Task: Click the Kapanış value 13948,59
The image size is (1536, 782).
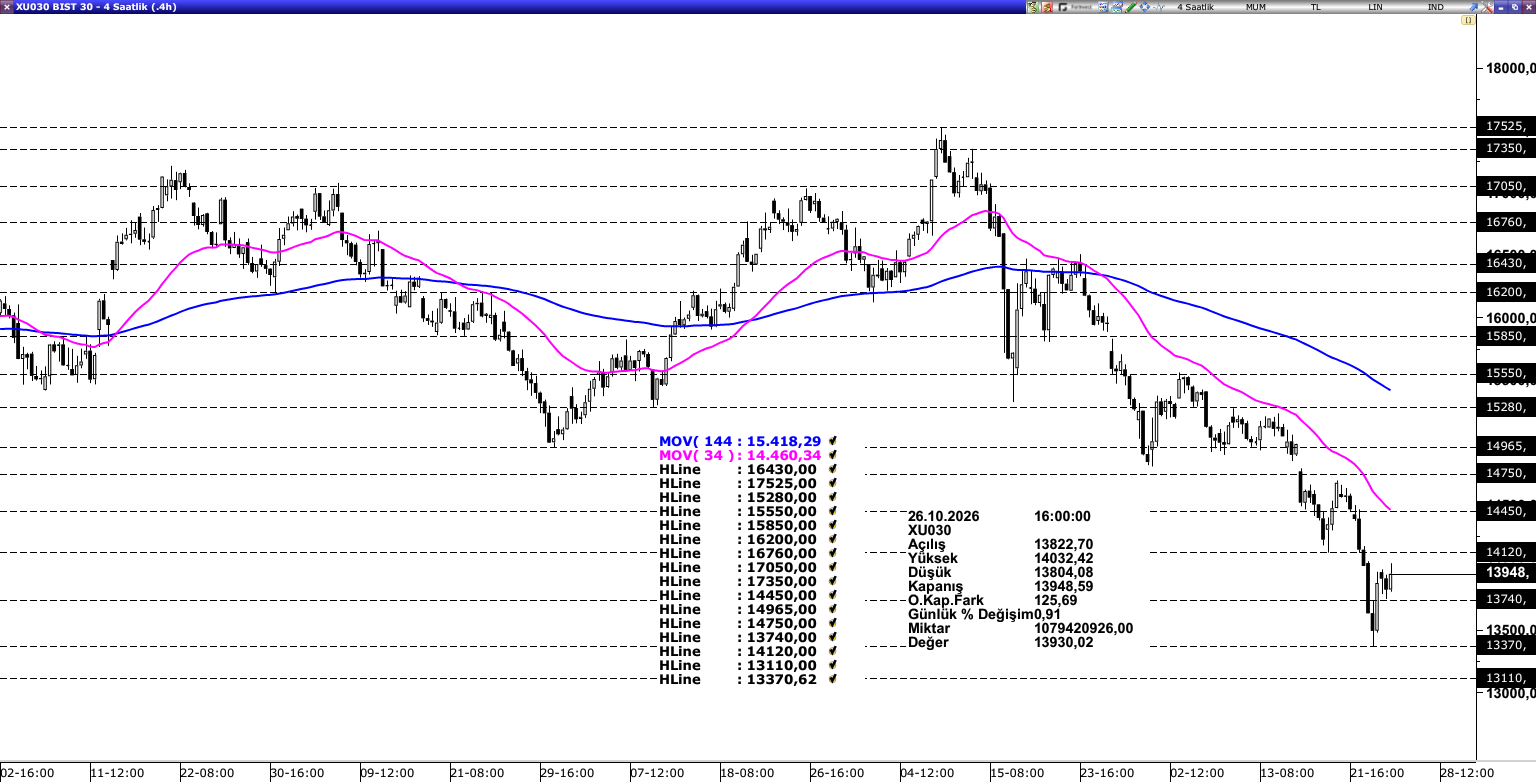Action: point(1064,587)
